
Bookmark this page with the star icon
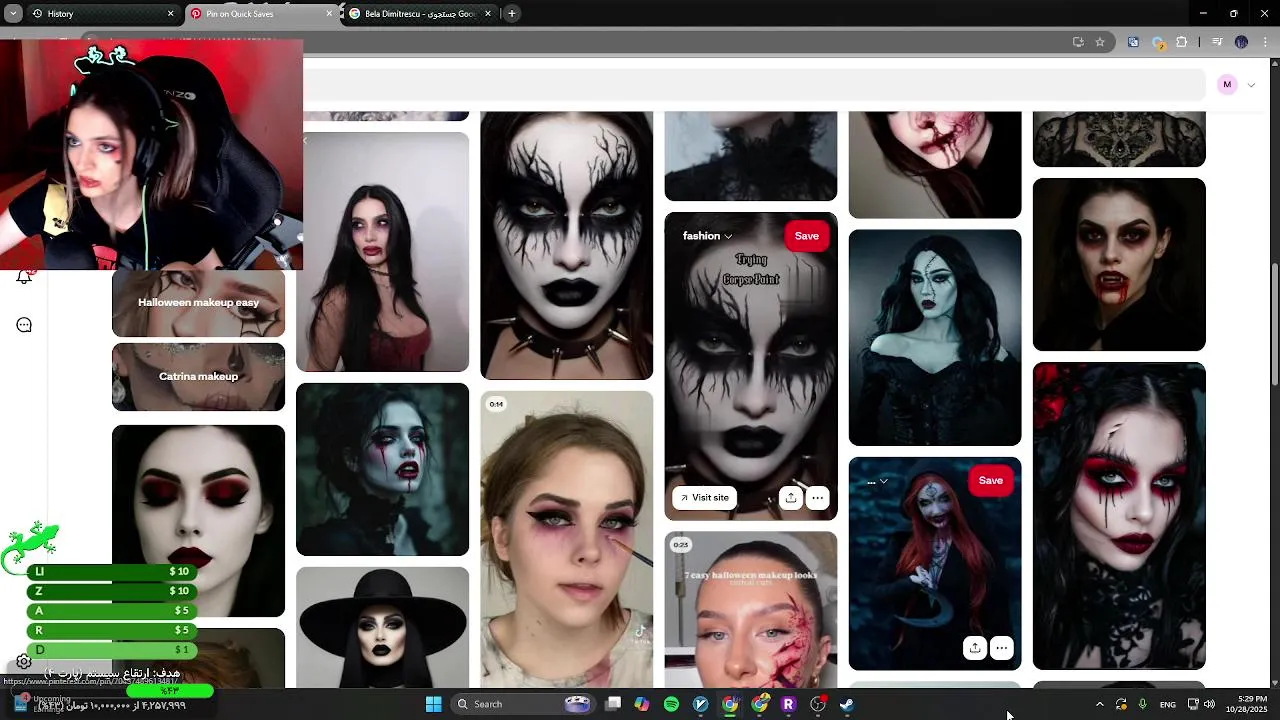(1100, 42)
